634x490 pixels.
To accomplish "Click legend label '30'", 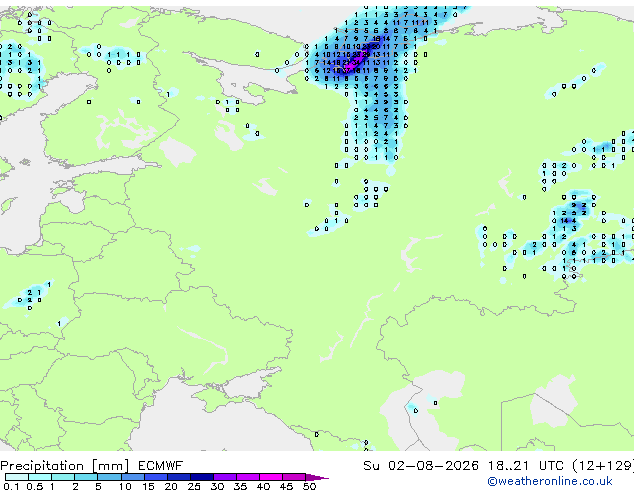I will click(x=217, y=486).
